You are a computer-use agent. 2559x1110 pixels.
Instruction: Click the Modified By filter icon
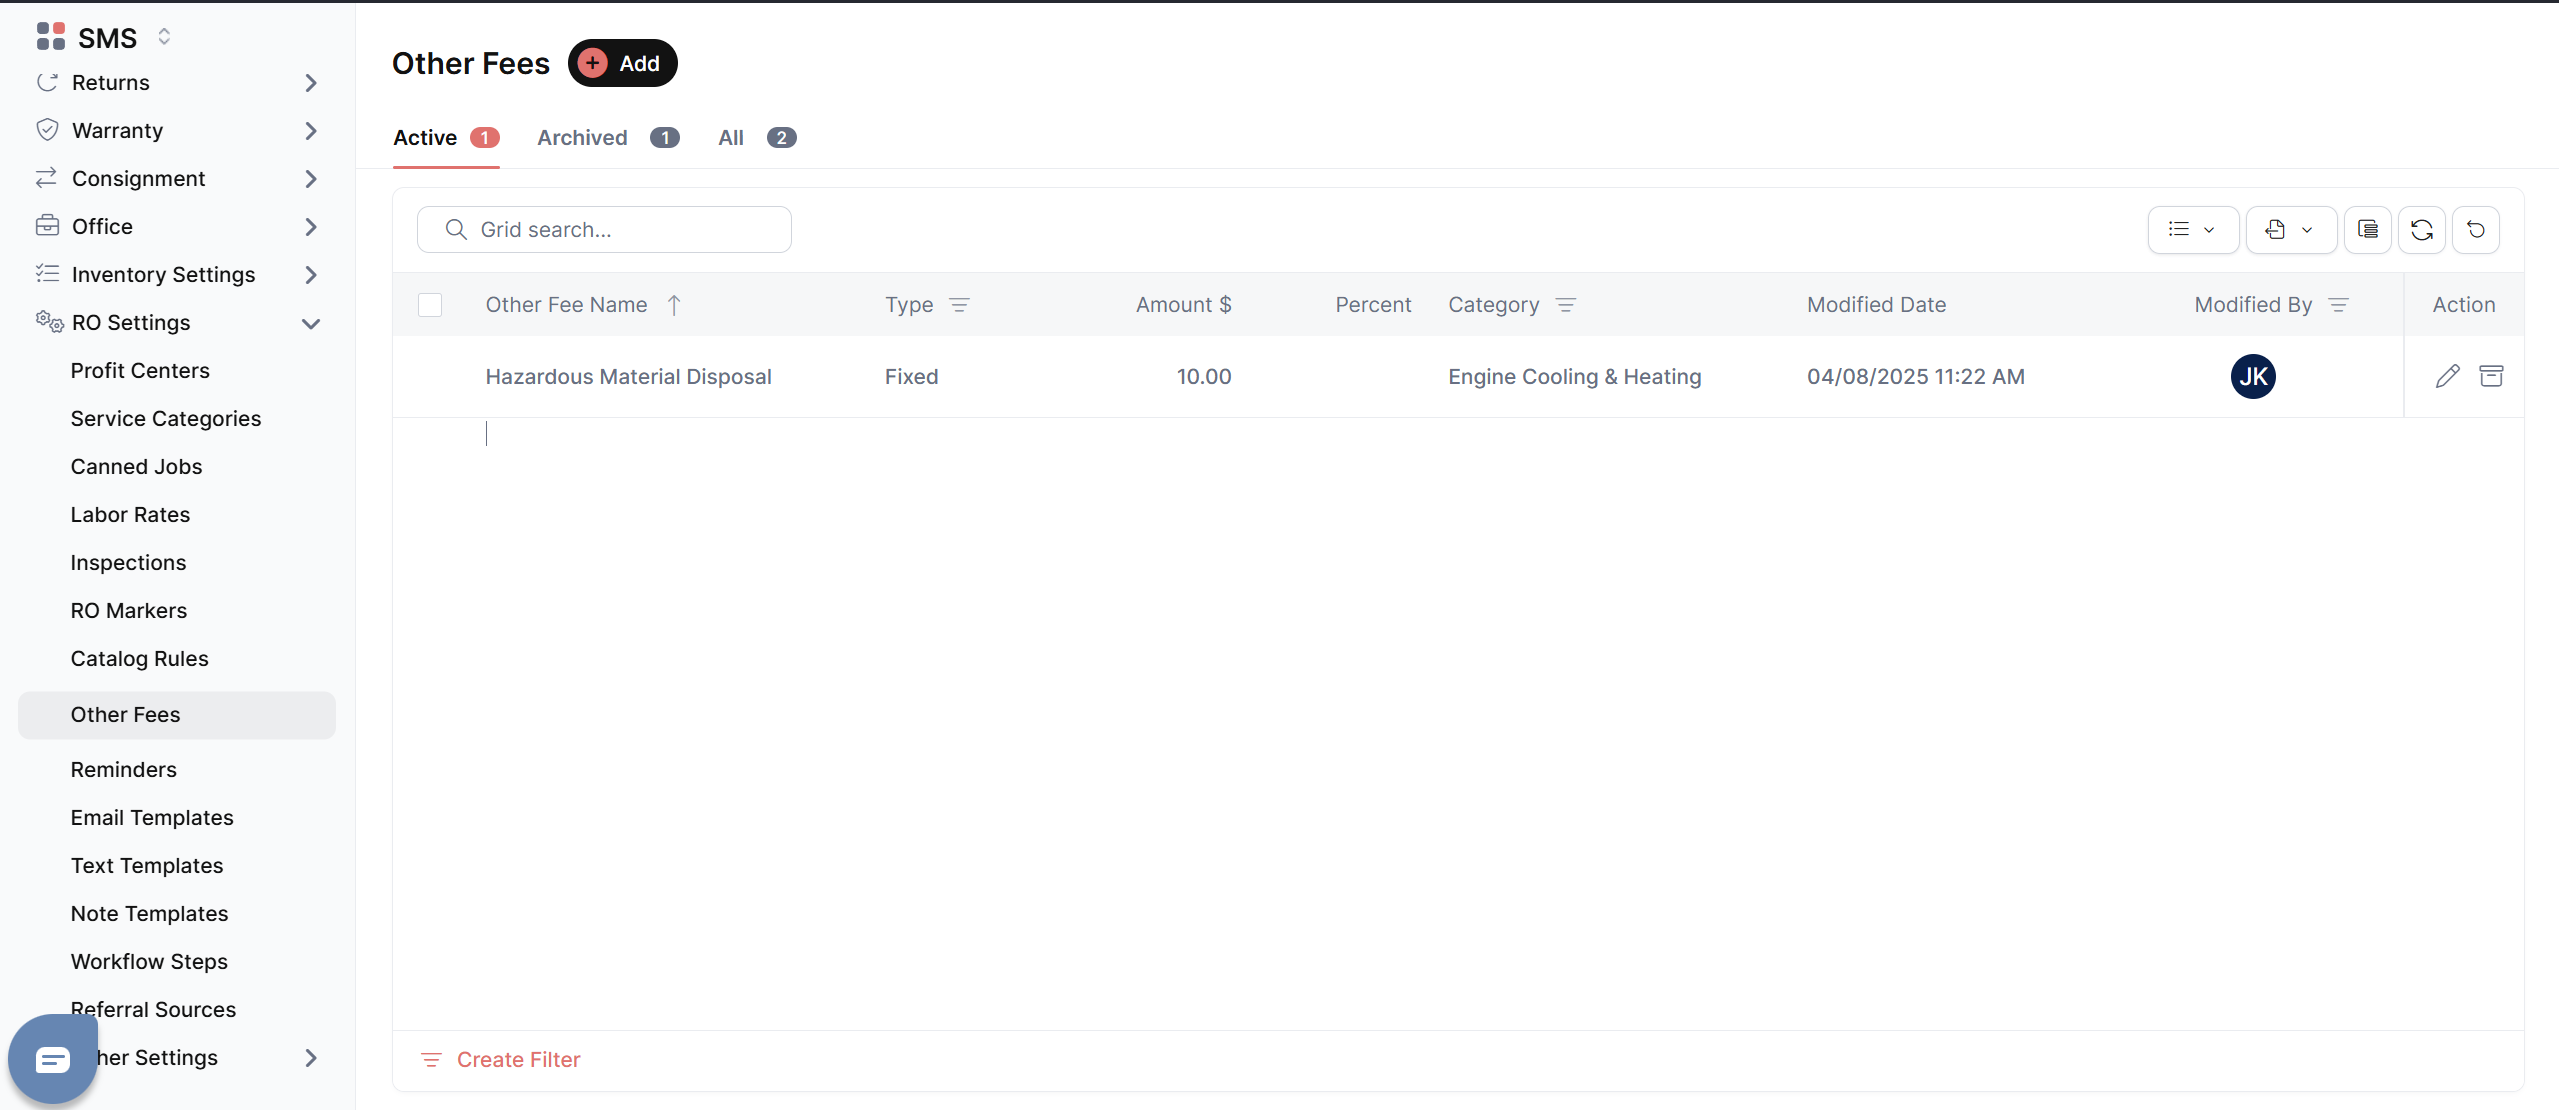(x=2338, y=305)
